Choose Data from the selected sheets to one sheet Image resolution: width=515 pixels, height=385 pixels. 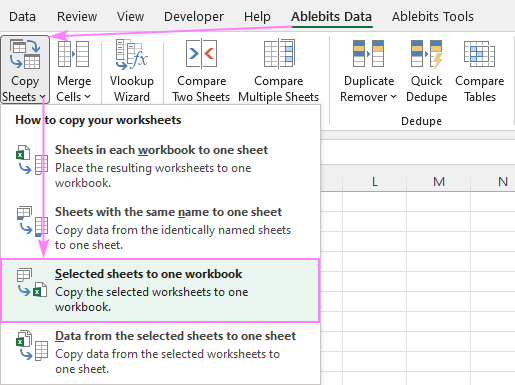[160, 352]
